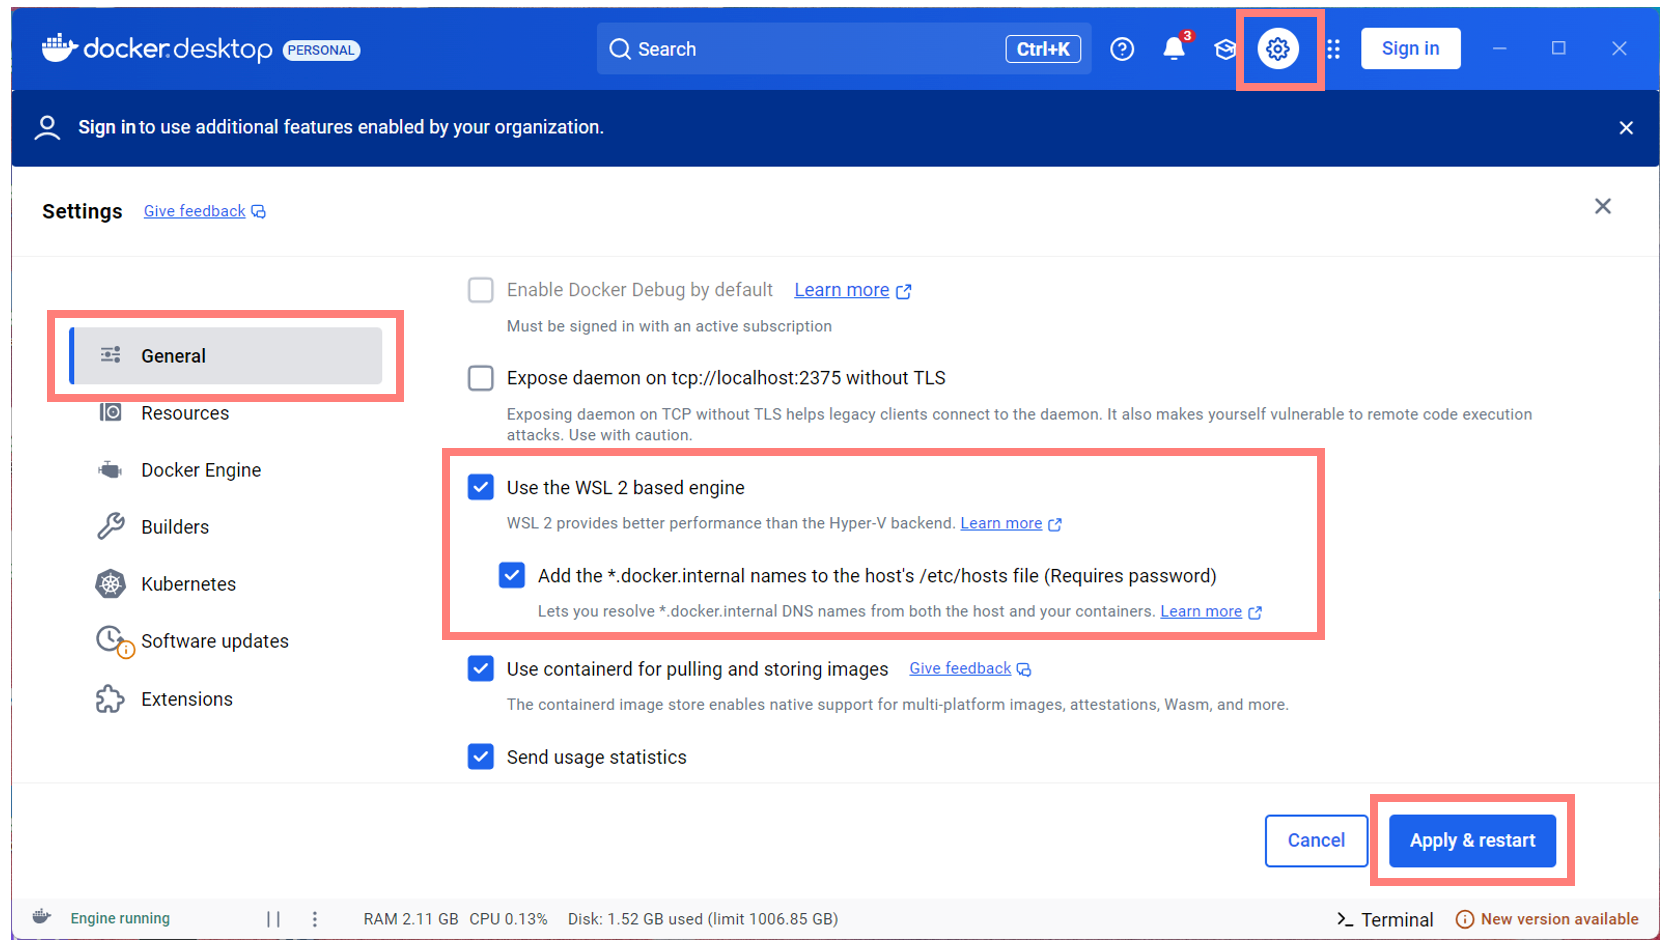Open engine options three-dot menu
Screen dimensions: 1666x946
tap(315, 918)
